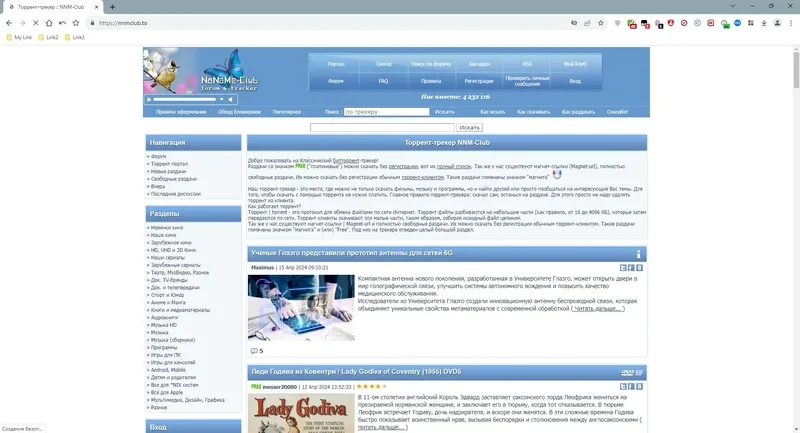Open the extensions puzzle menu icon

point(751,23)
